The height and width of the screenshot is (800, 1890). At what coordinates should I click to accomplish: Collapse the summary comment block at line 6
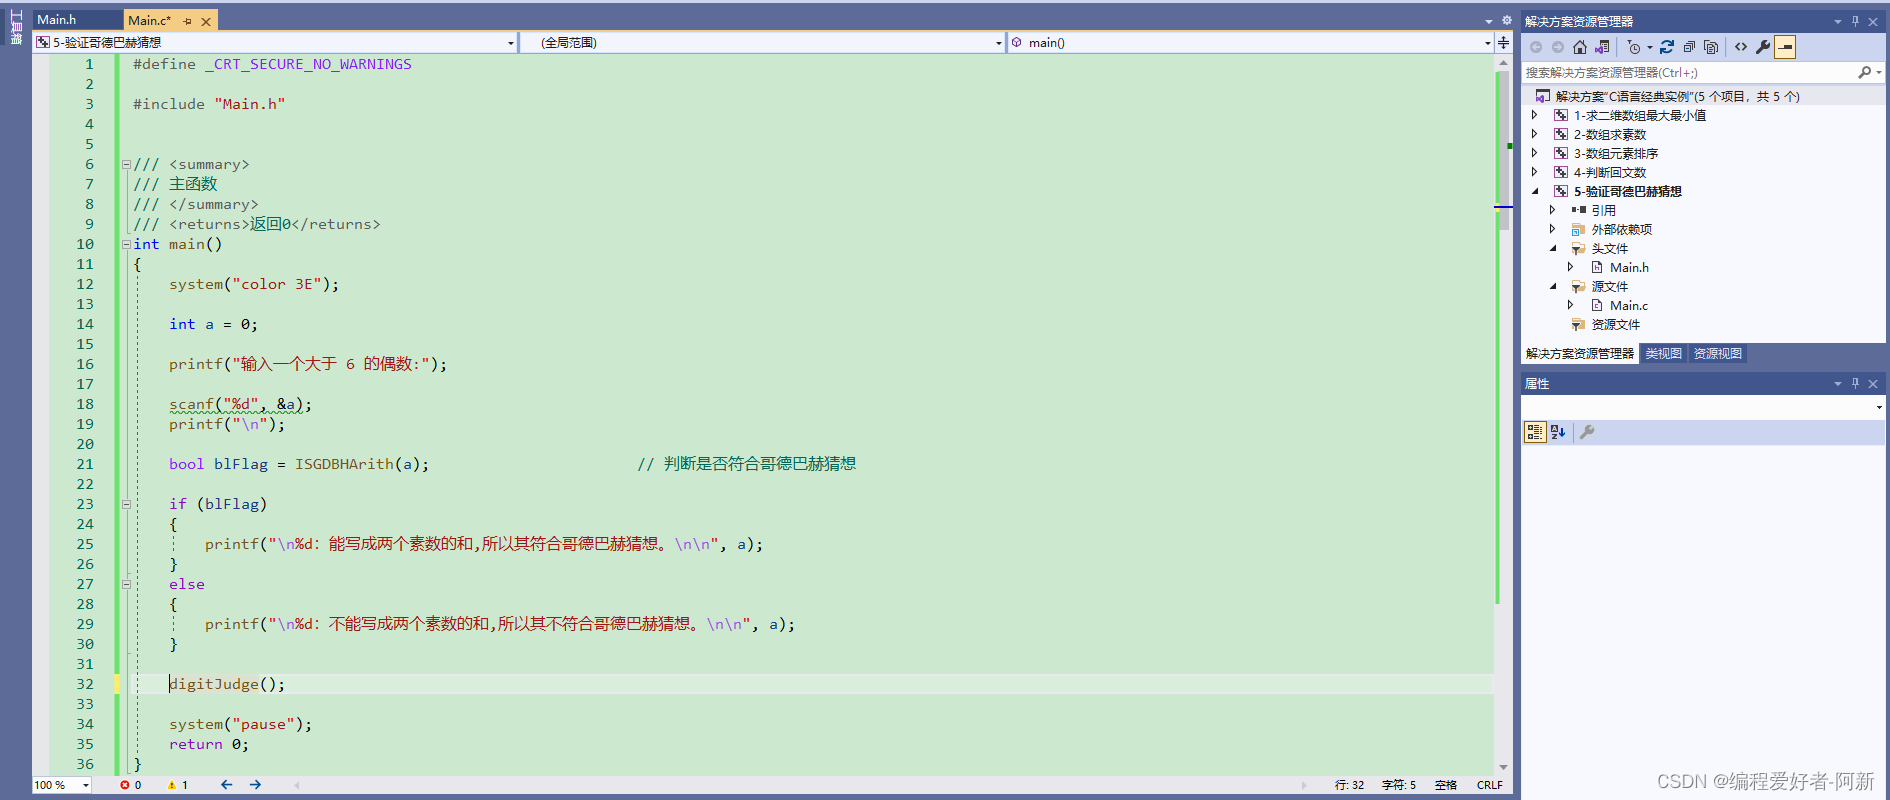coord(126,164)
